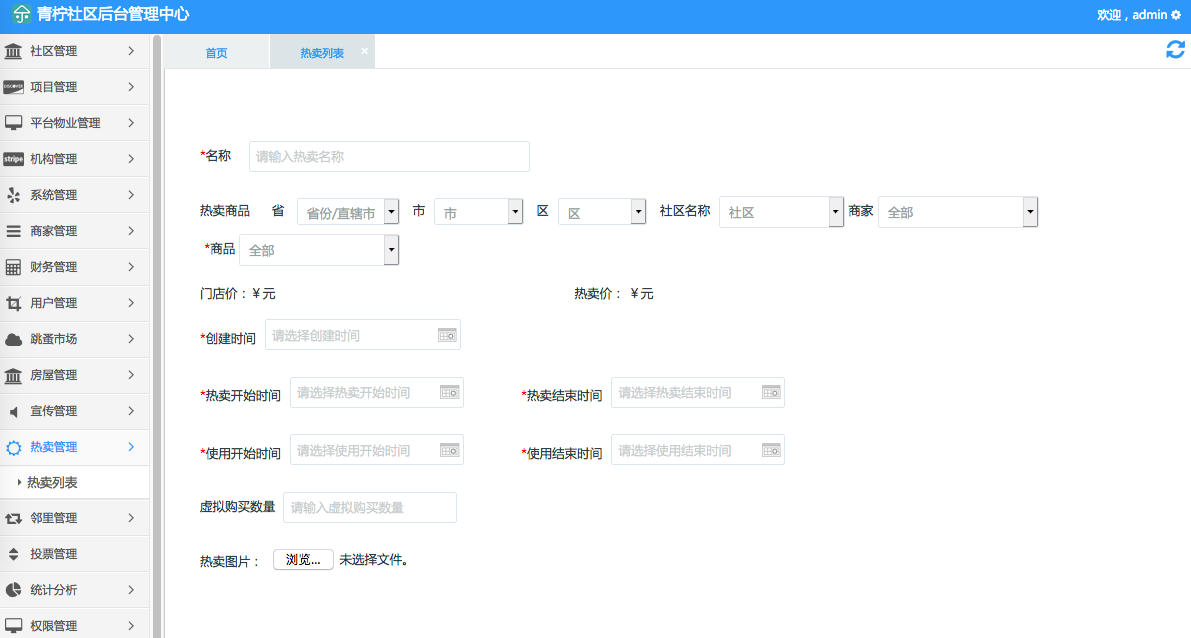Click the 热卖开始时间 date field

(x=377, y=393)
